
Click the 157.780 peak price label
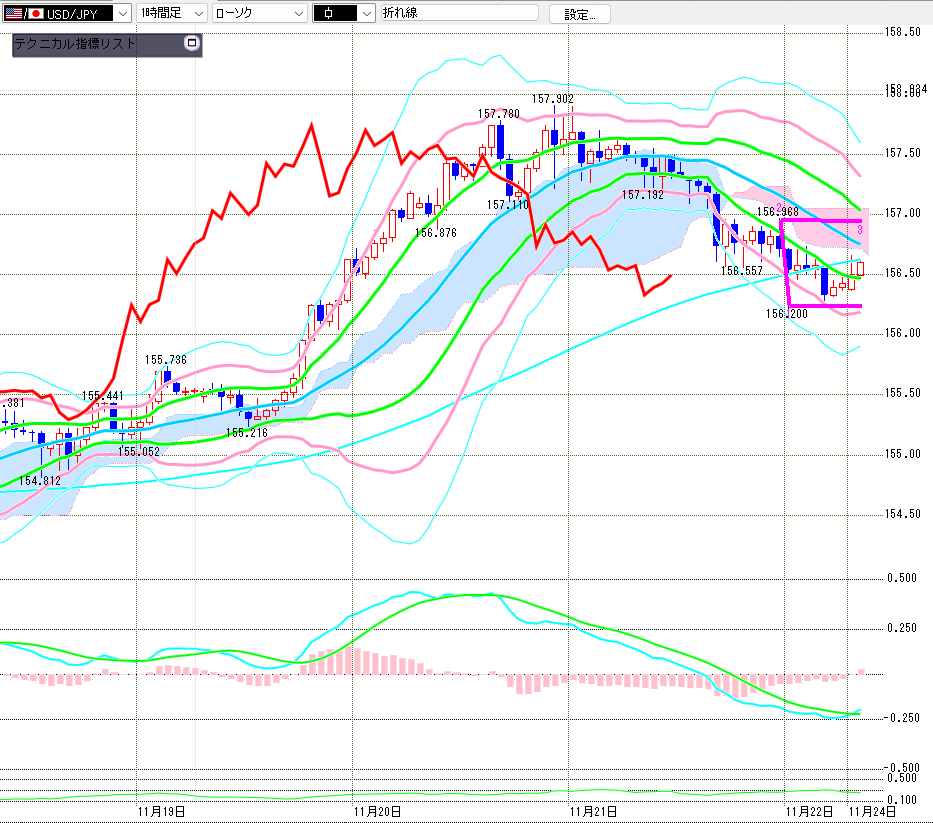pos(498,114)
